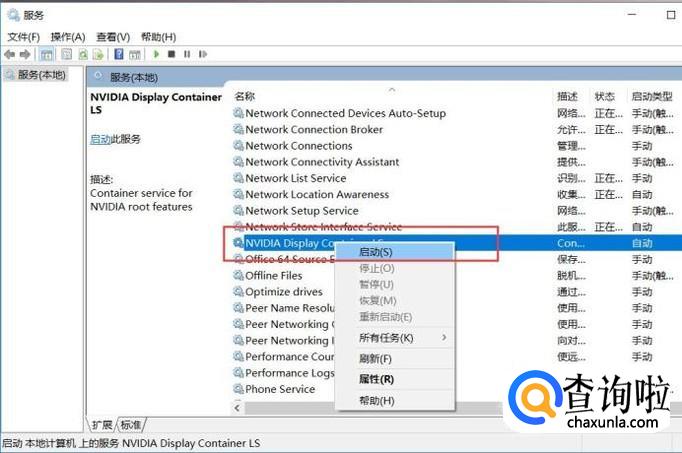This screenshot has width=682, height=453.
Task: Minimize the 服务 window
Action: [x=632, y=15]
